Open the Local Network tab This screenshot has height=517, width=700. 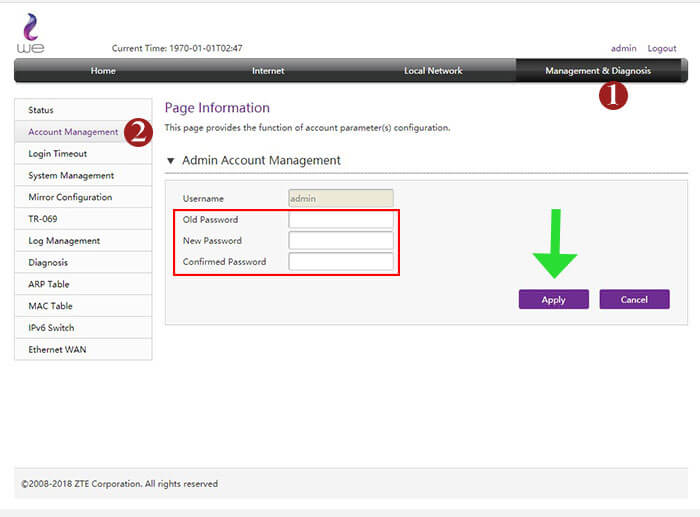click(x=433, y=71)
